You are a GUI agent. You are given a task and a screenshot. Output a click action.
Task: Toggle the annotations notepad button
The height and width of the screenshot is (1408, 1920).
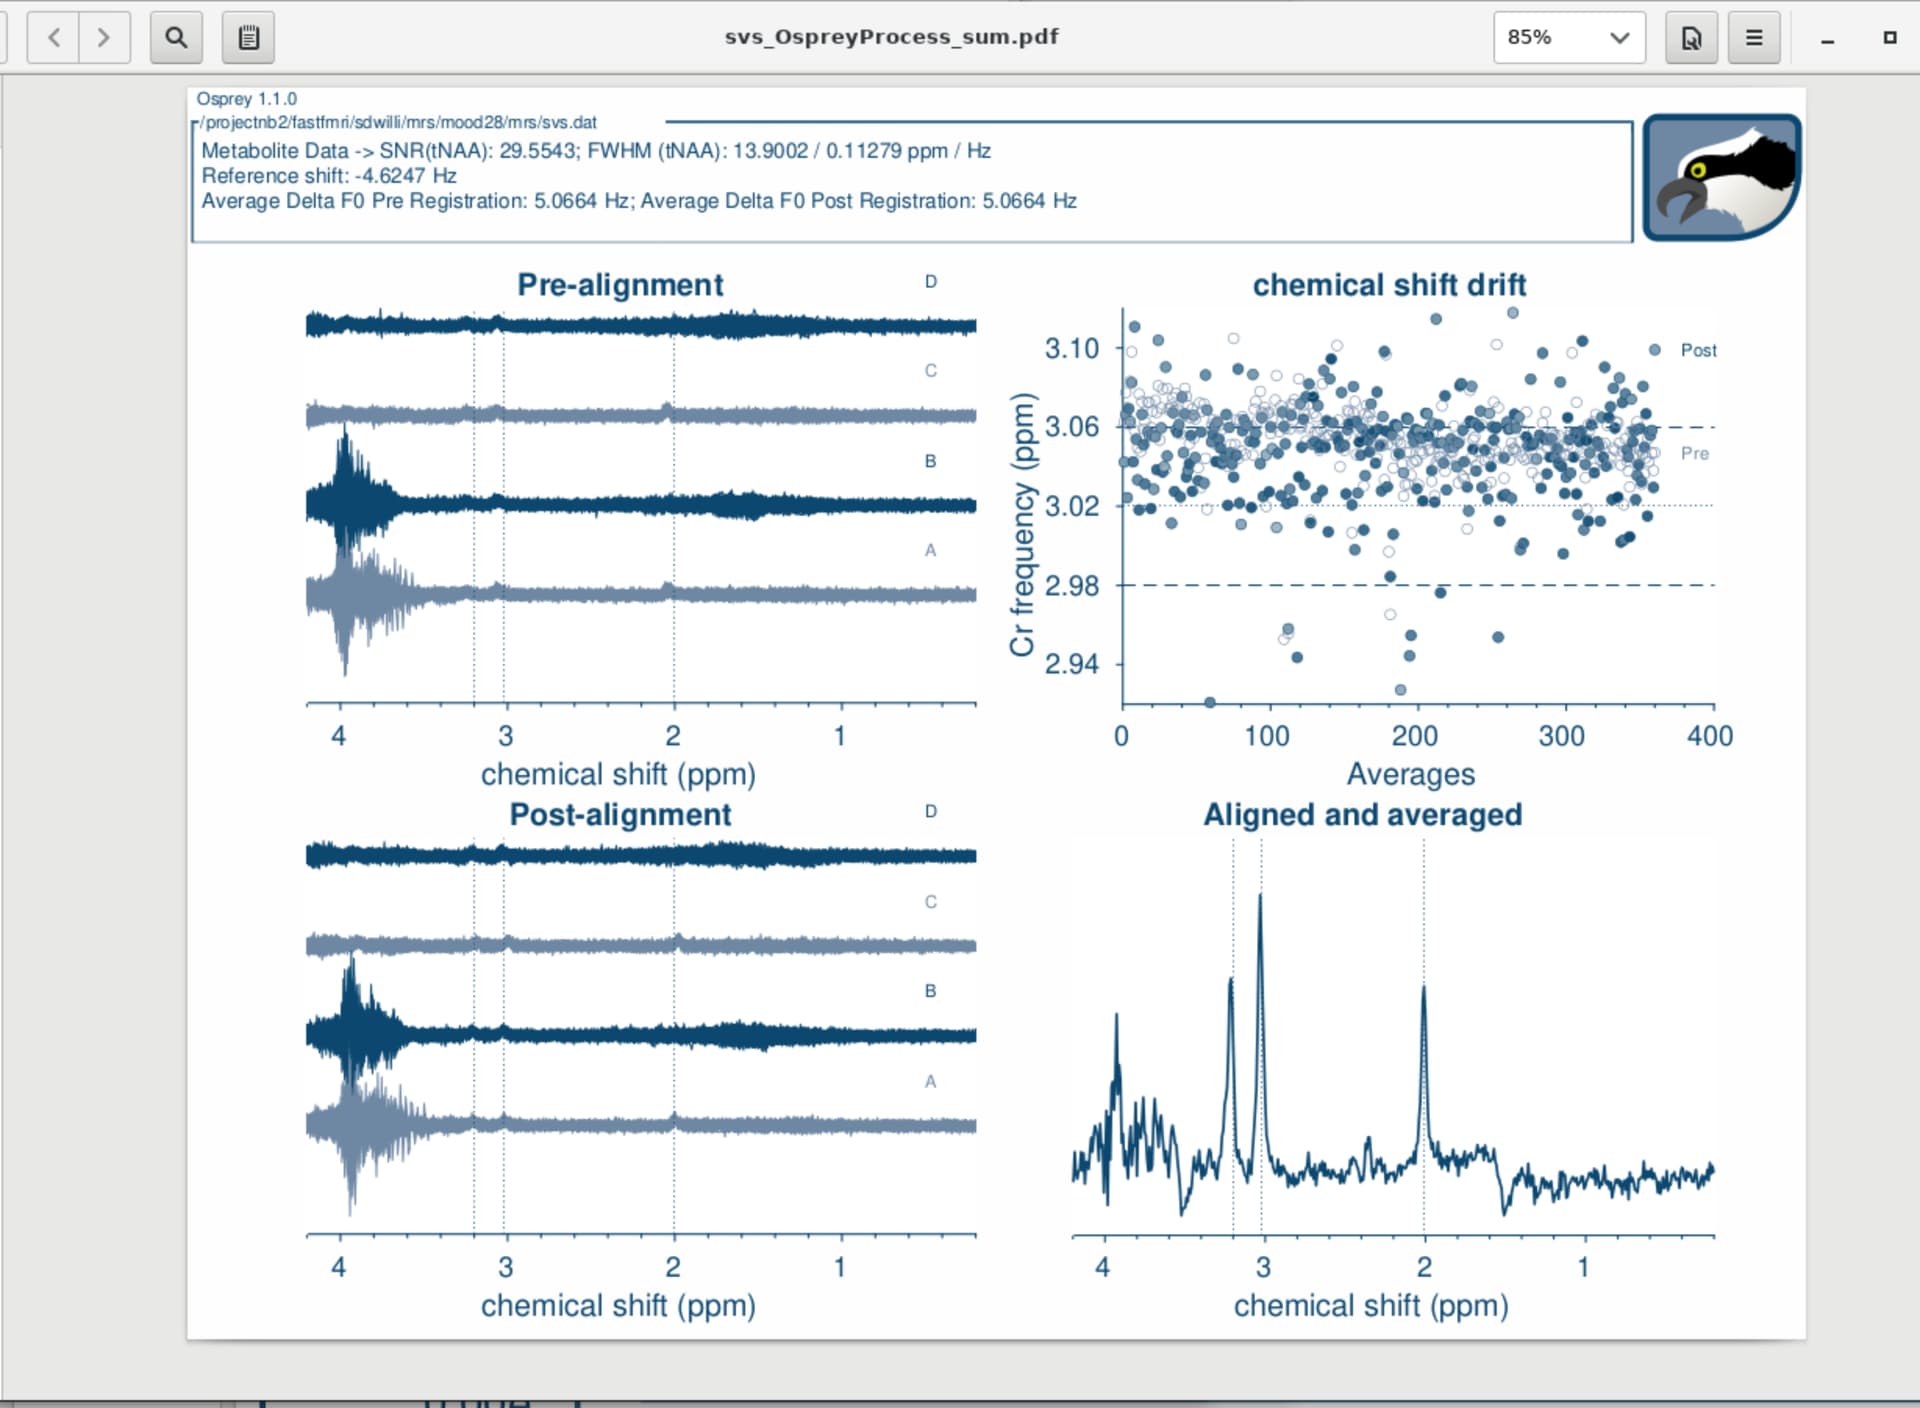tap(248, 38)
